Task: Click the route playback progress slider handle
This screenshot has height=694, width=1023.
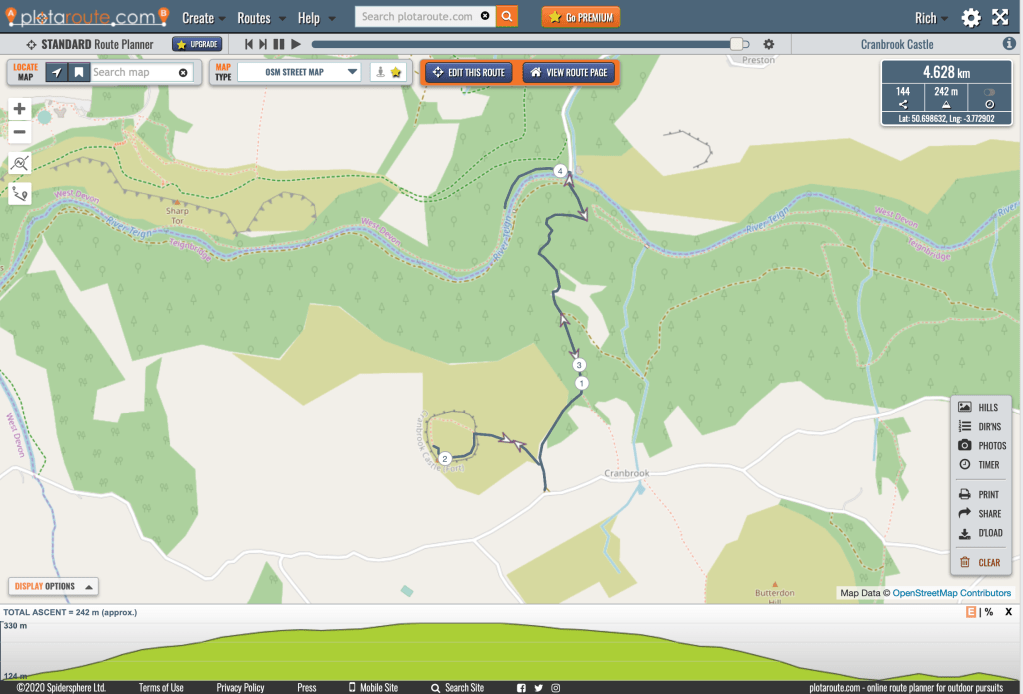Action: tap(738, 44)
